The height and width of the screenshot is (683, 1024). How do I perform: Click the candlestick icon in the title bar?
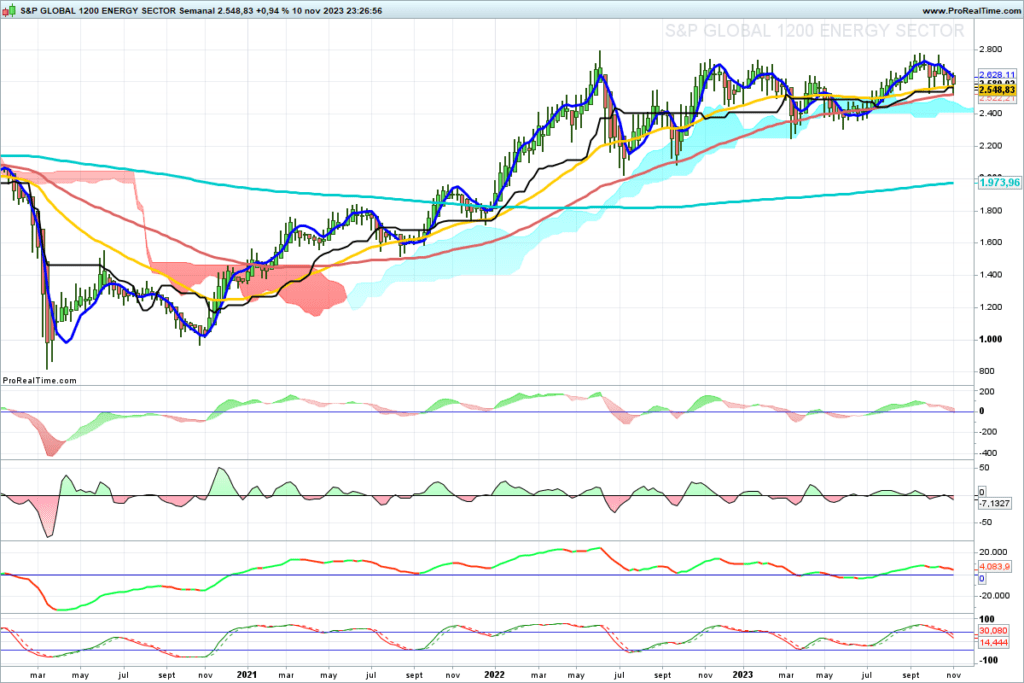point(8,8)
